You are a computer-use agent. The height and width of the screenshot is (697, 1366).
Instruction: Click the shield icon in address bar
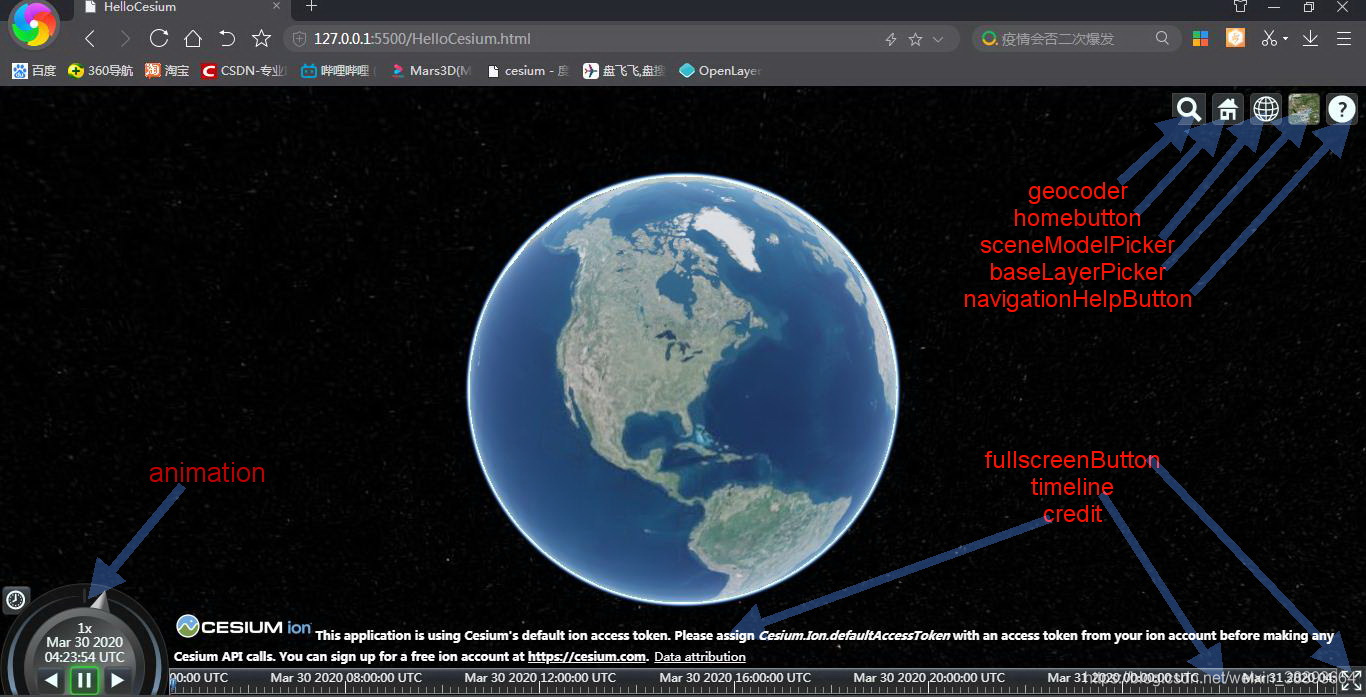(x=299, y=39)
